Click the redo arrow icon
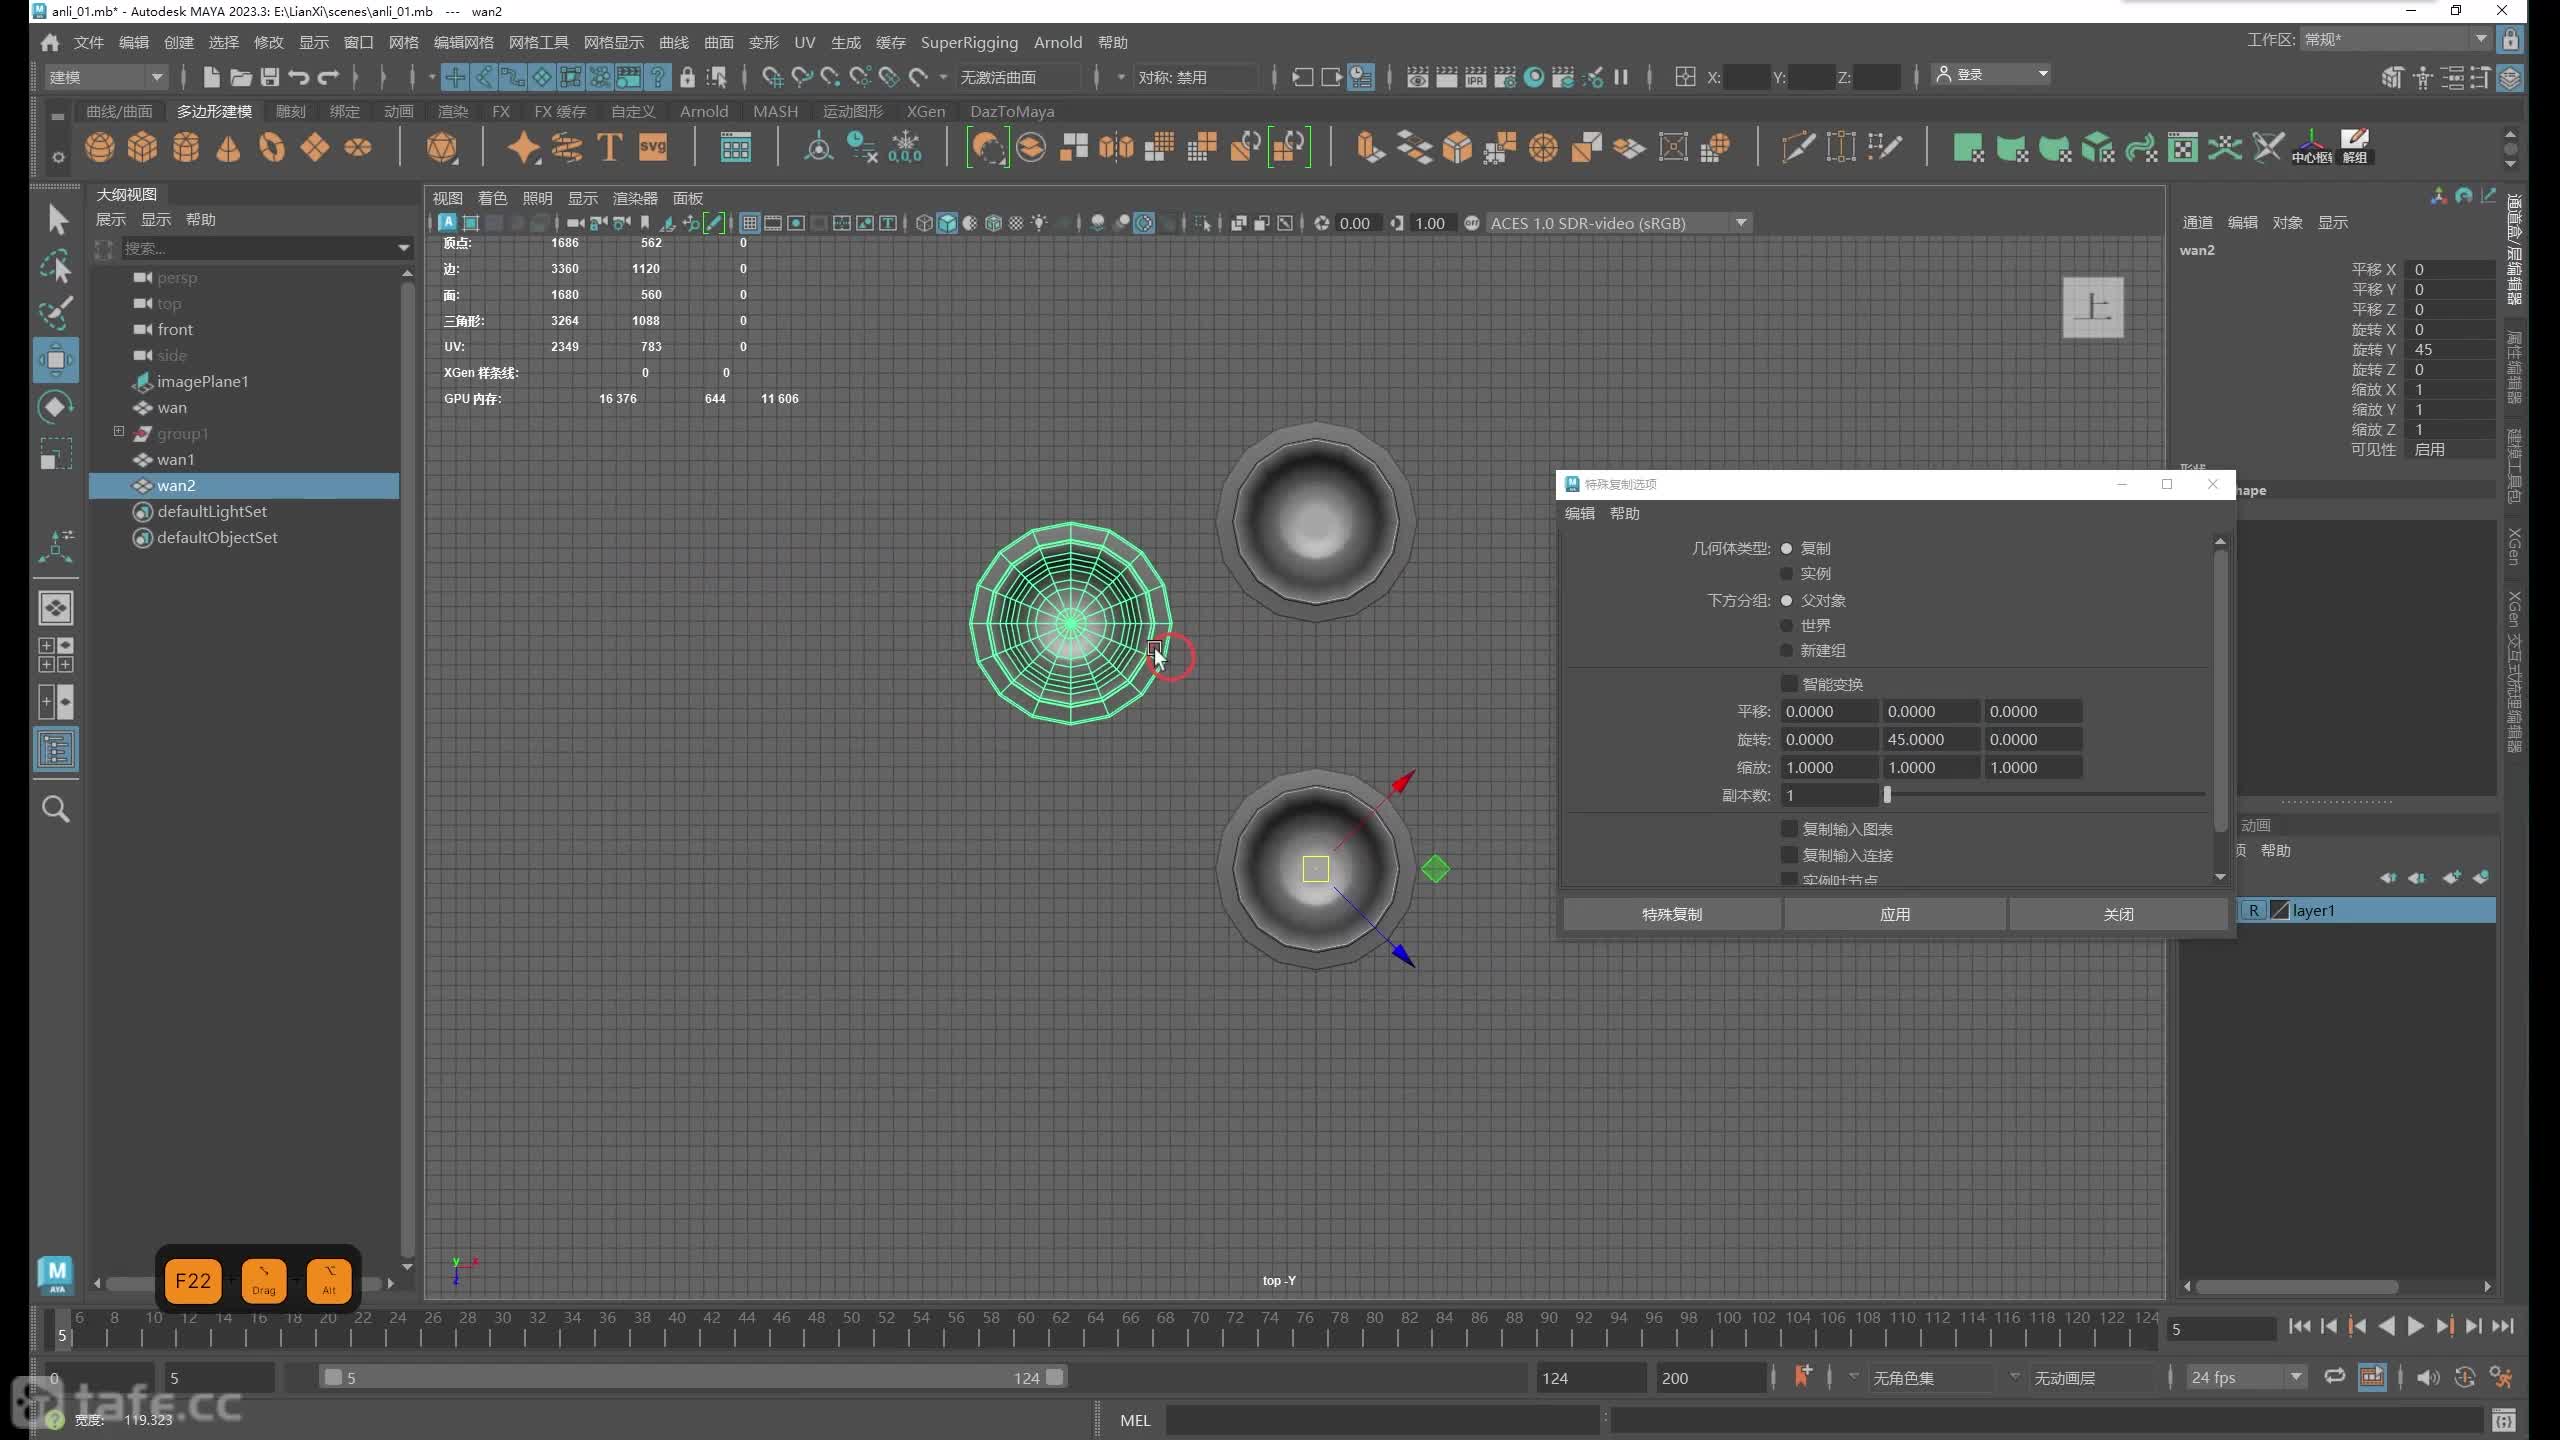 coord(328,77)
